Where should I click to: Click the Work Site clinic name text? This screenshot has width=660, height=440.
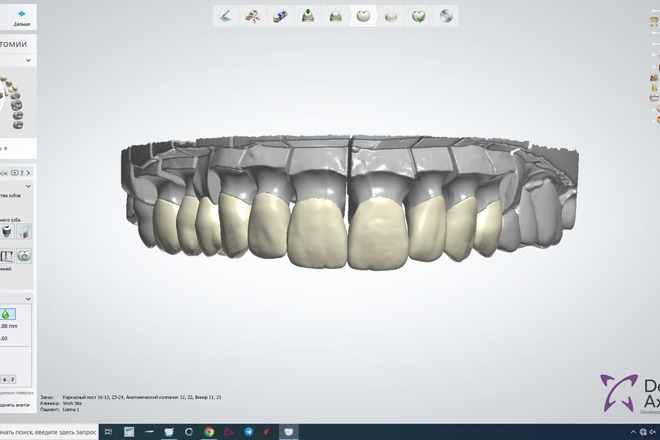[72, 403]
